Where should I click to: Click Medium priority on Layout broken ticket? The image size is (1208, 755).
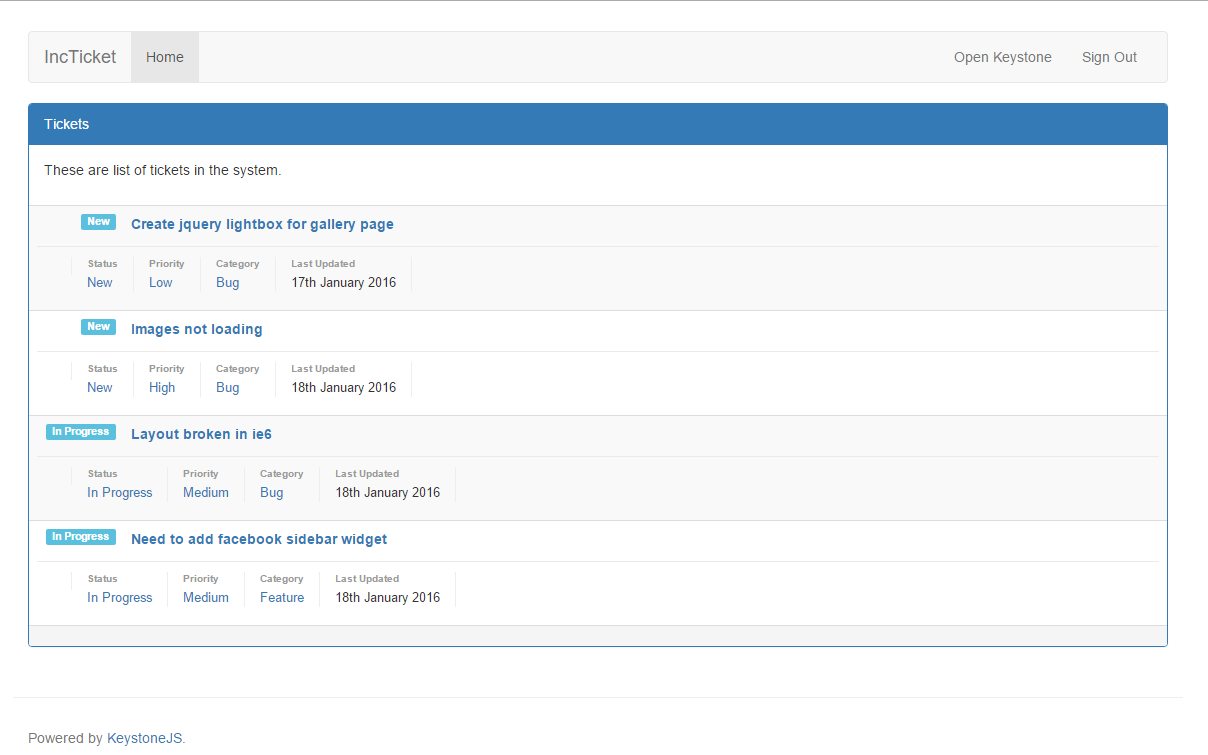pos(206,493)
